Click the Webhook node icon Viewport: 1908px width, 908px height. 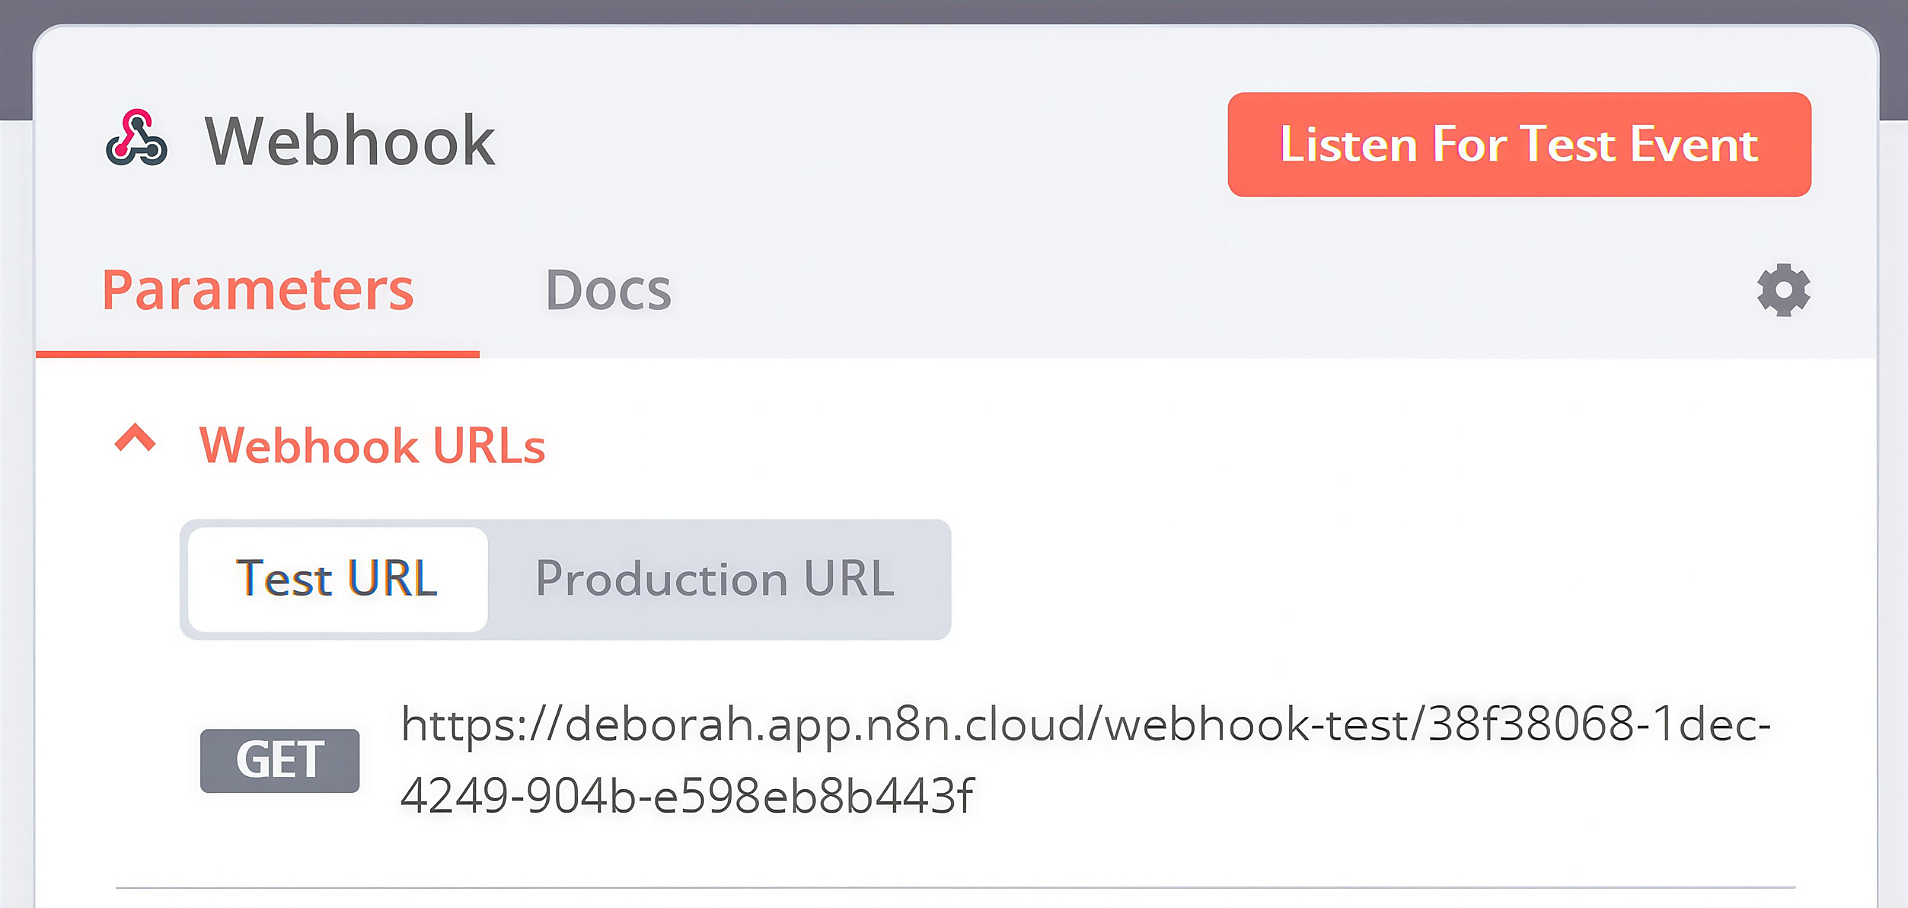point(137,139)
